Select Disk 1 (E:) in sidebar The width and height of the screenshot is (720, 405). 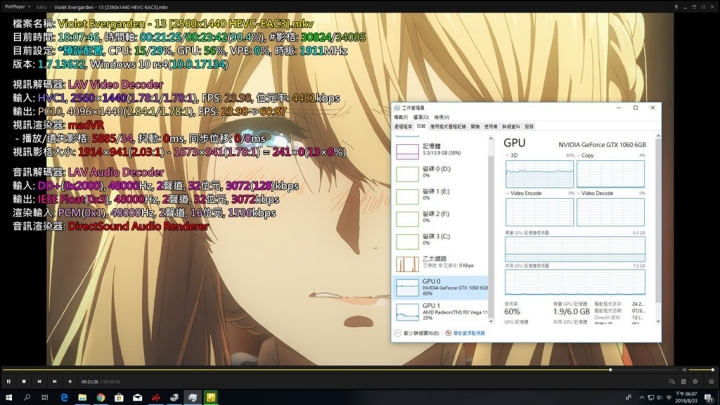click(x=440, y=195)
